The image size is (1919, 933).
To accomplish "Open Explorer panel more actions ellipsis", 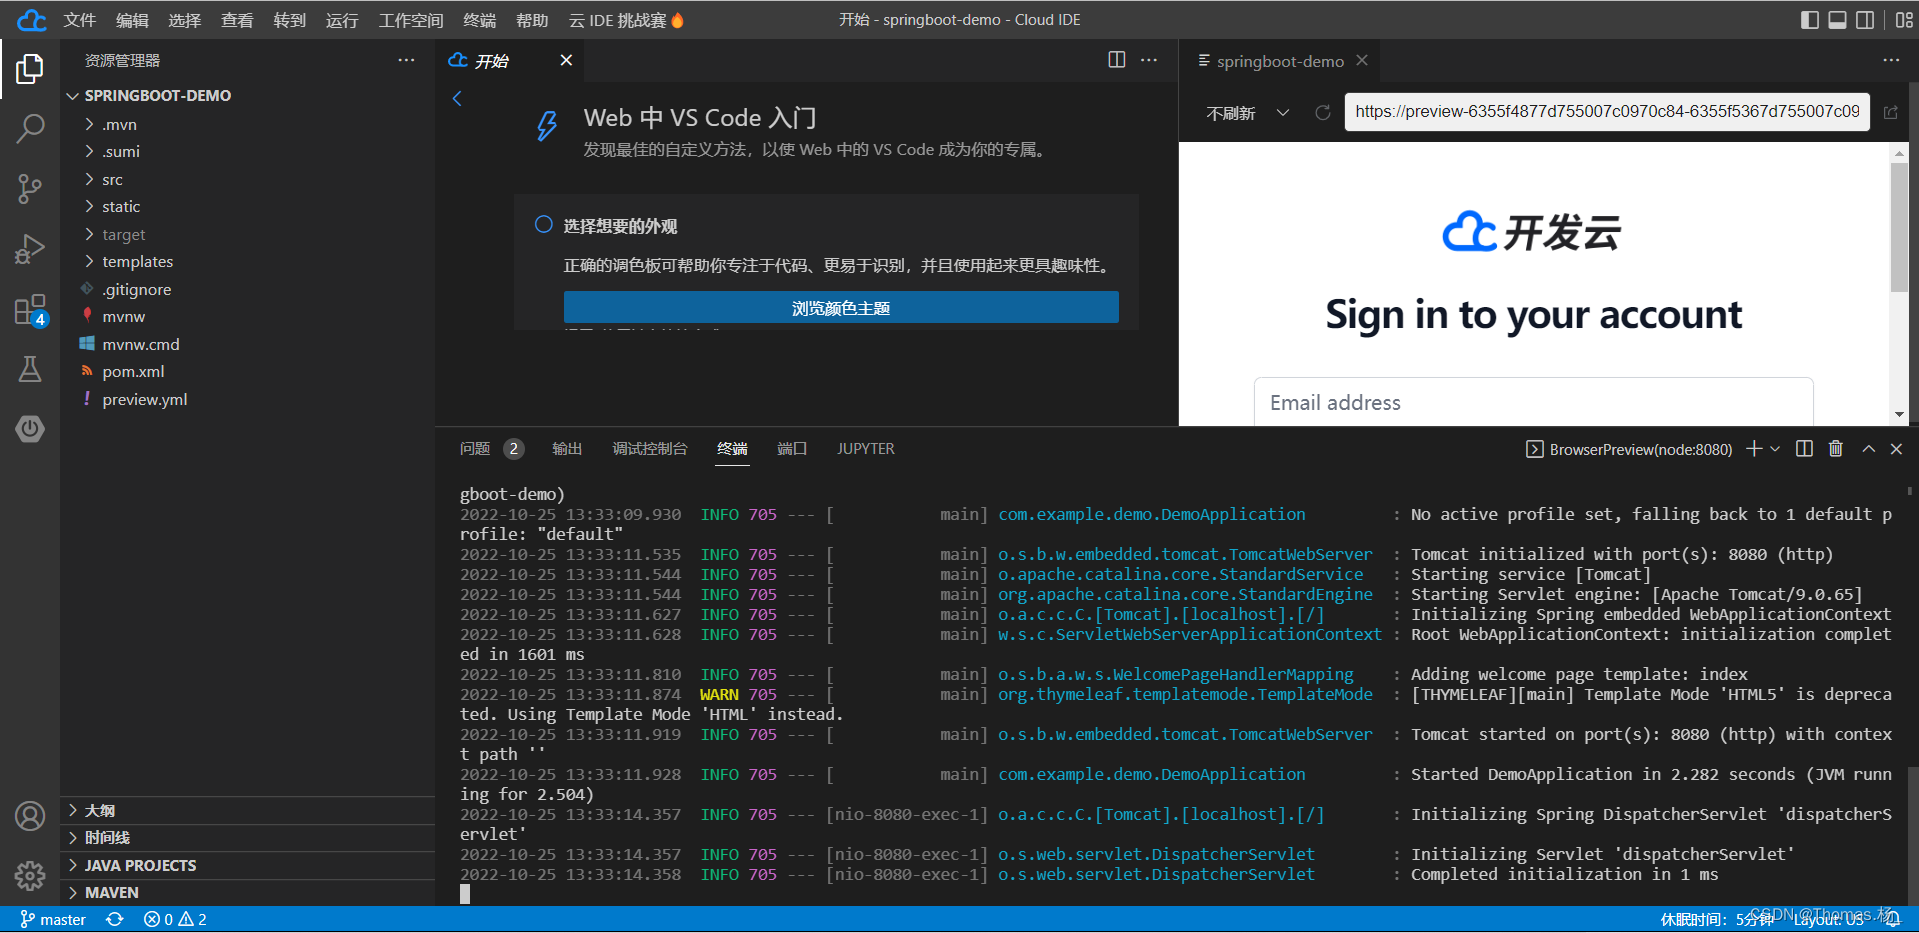I will pyautogui.click(x=406, y=60).
